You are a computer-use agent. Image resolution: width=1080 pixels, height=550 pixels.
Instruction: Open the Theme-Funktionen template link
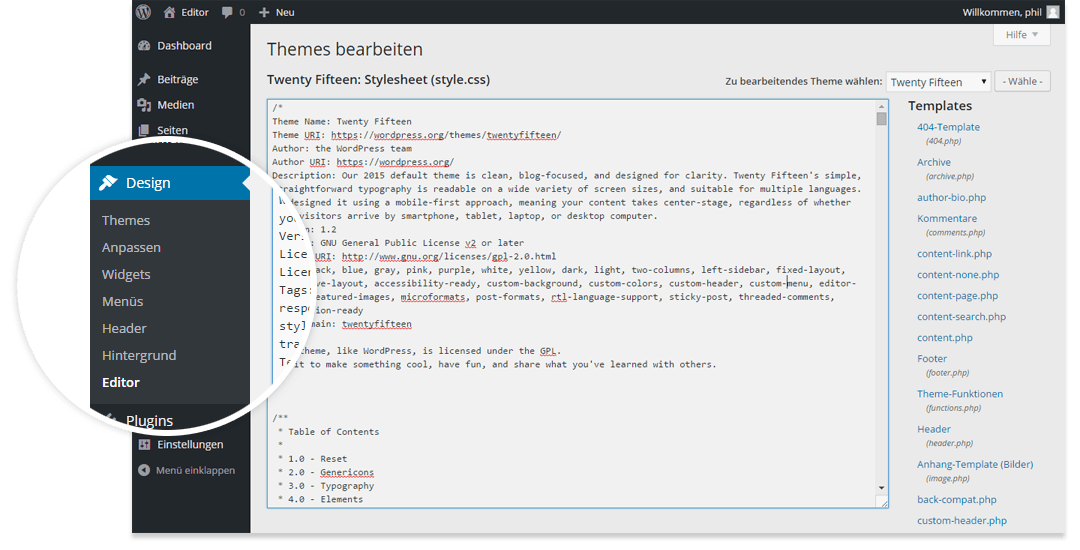(959, 394)
